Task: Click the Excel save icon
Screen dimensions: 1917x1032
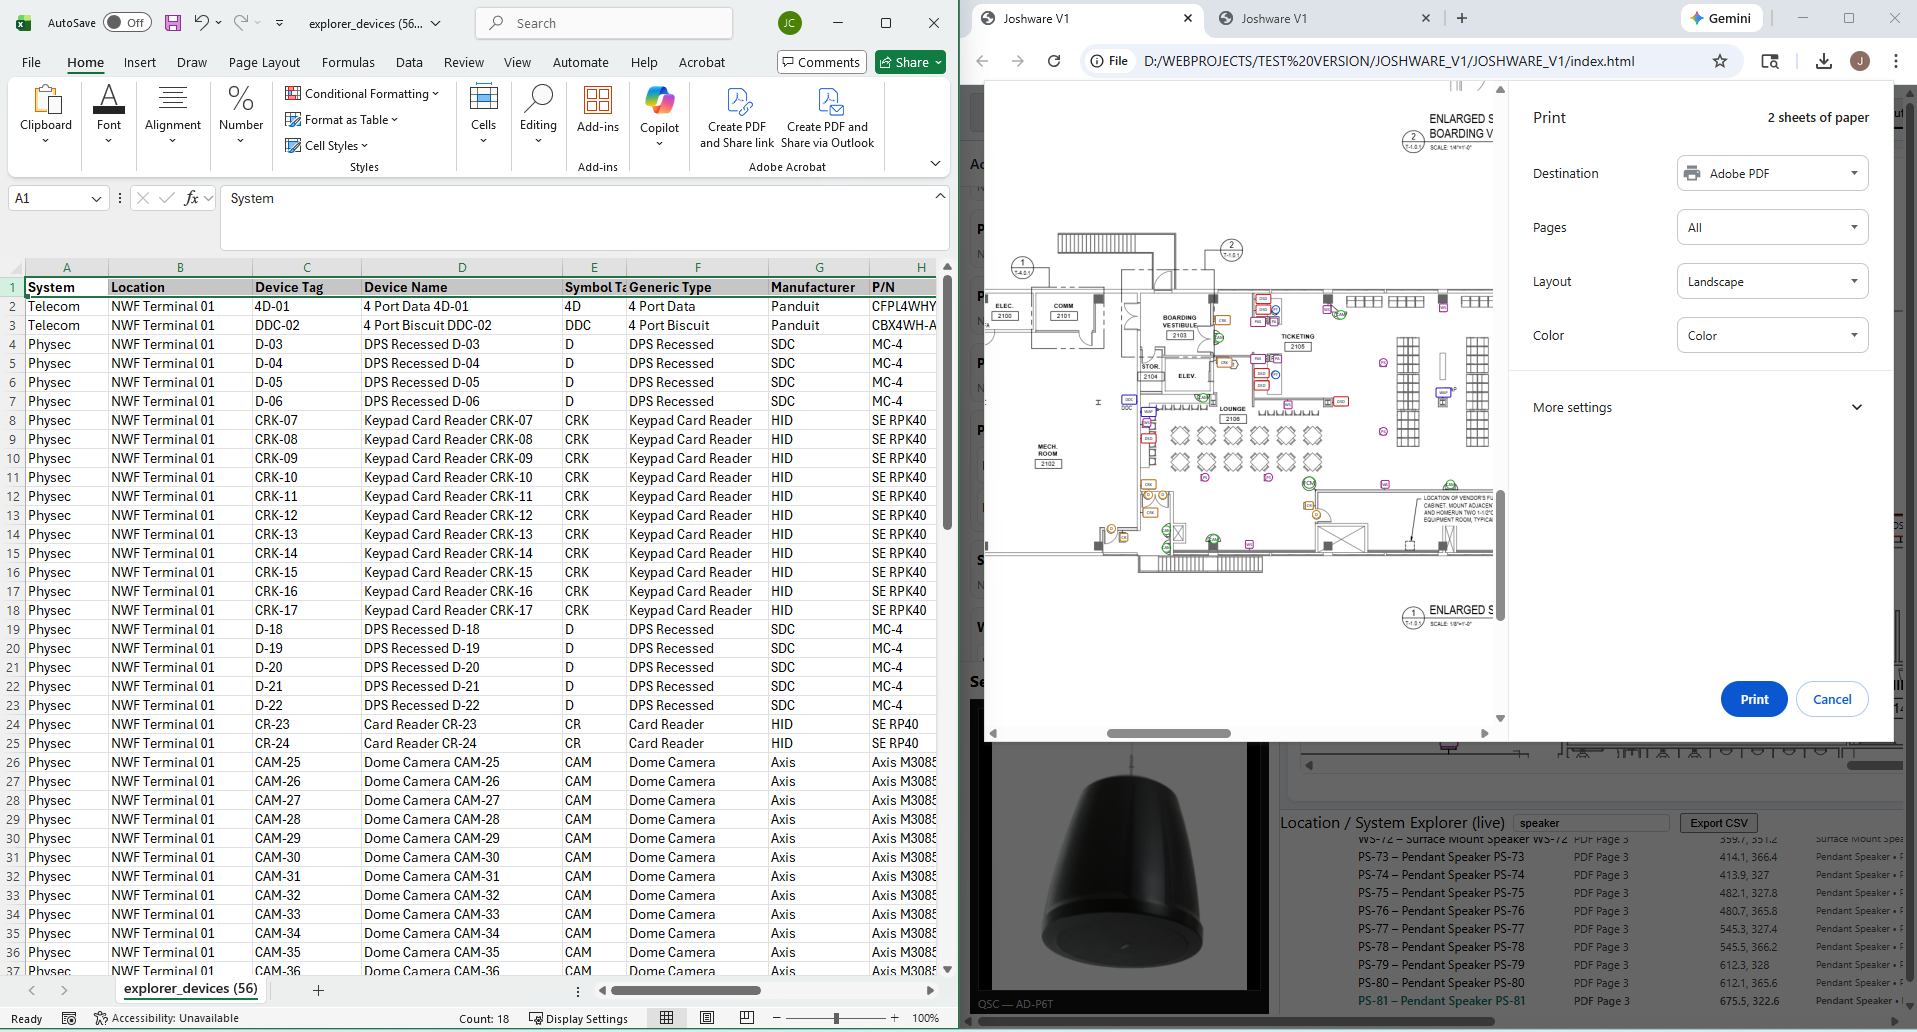Action: pyautogui.click(x=173, y=23)
